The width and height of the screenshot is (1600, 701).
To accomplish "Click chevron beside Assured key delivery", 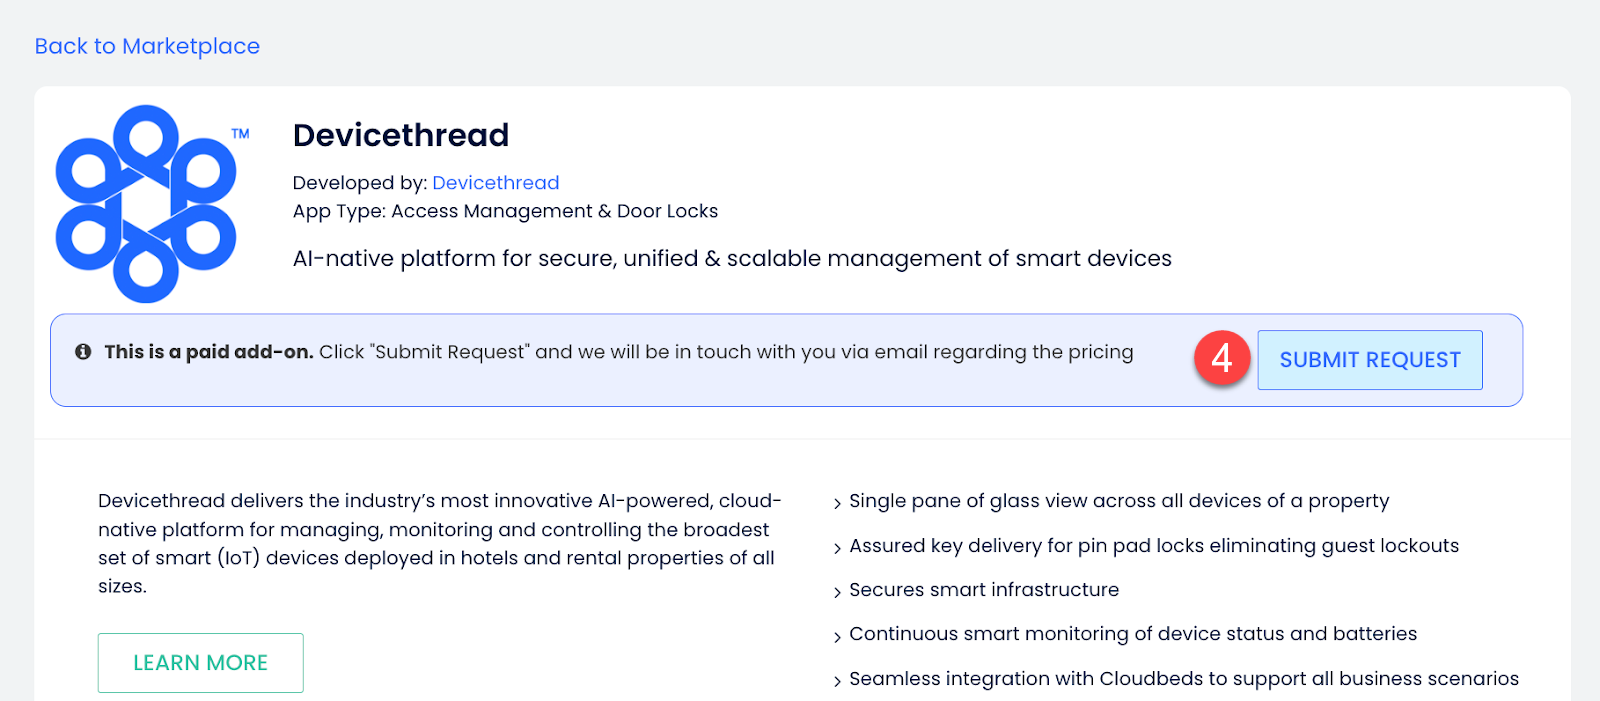I will click(837, 548).
